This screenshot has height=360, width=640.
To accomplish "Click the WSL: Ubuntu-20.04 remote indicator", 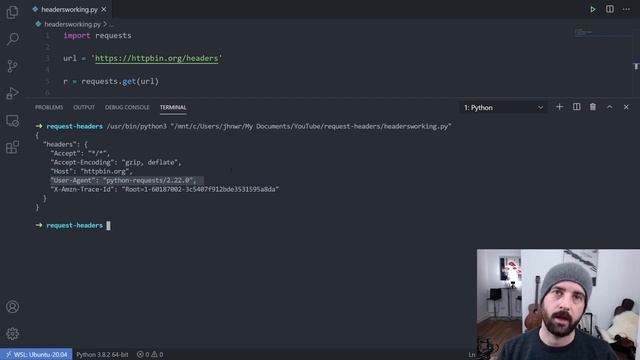I will coord(36,354).
